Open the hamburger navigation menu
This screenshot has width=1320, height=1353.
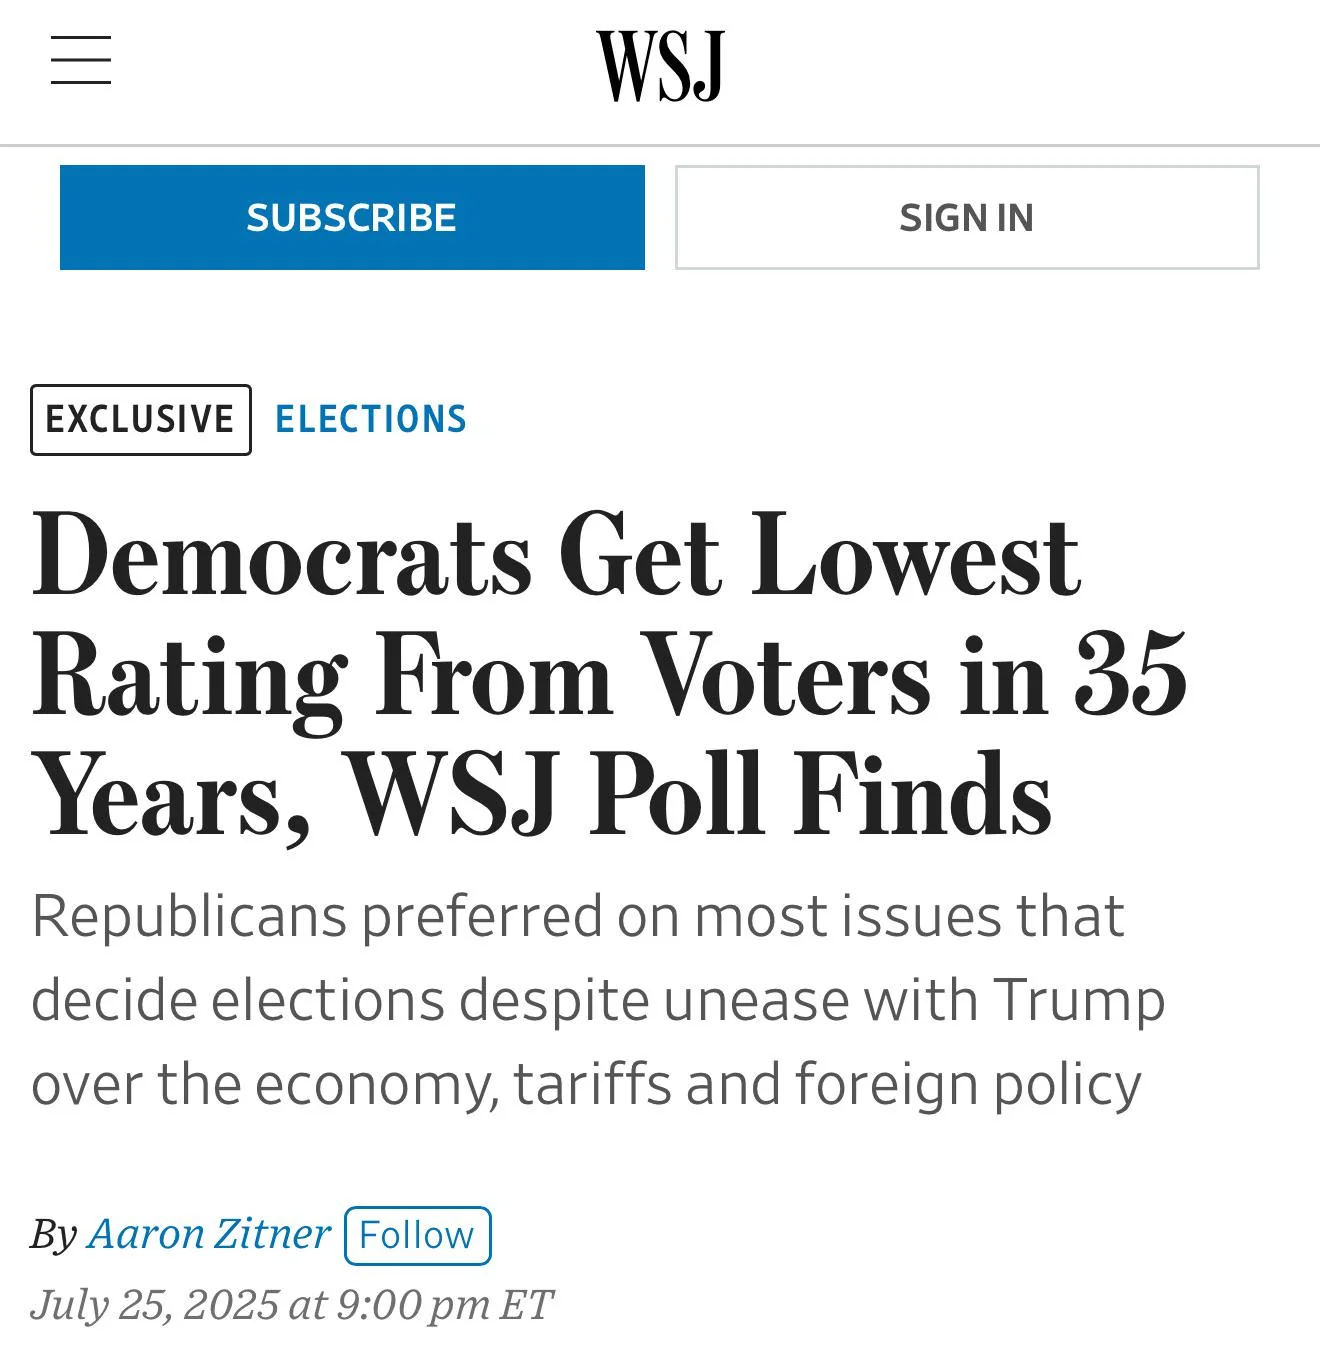coord(81,60)
